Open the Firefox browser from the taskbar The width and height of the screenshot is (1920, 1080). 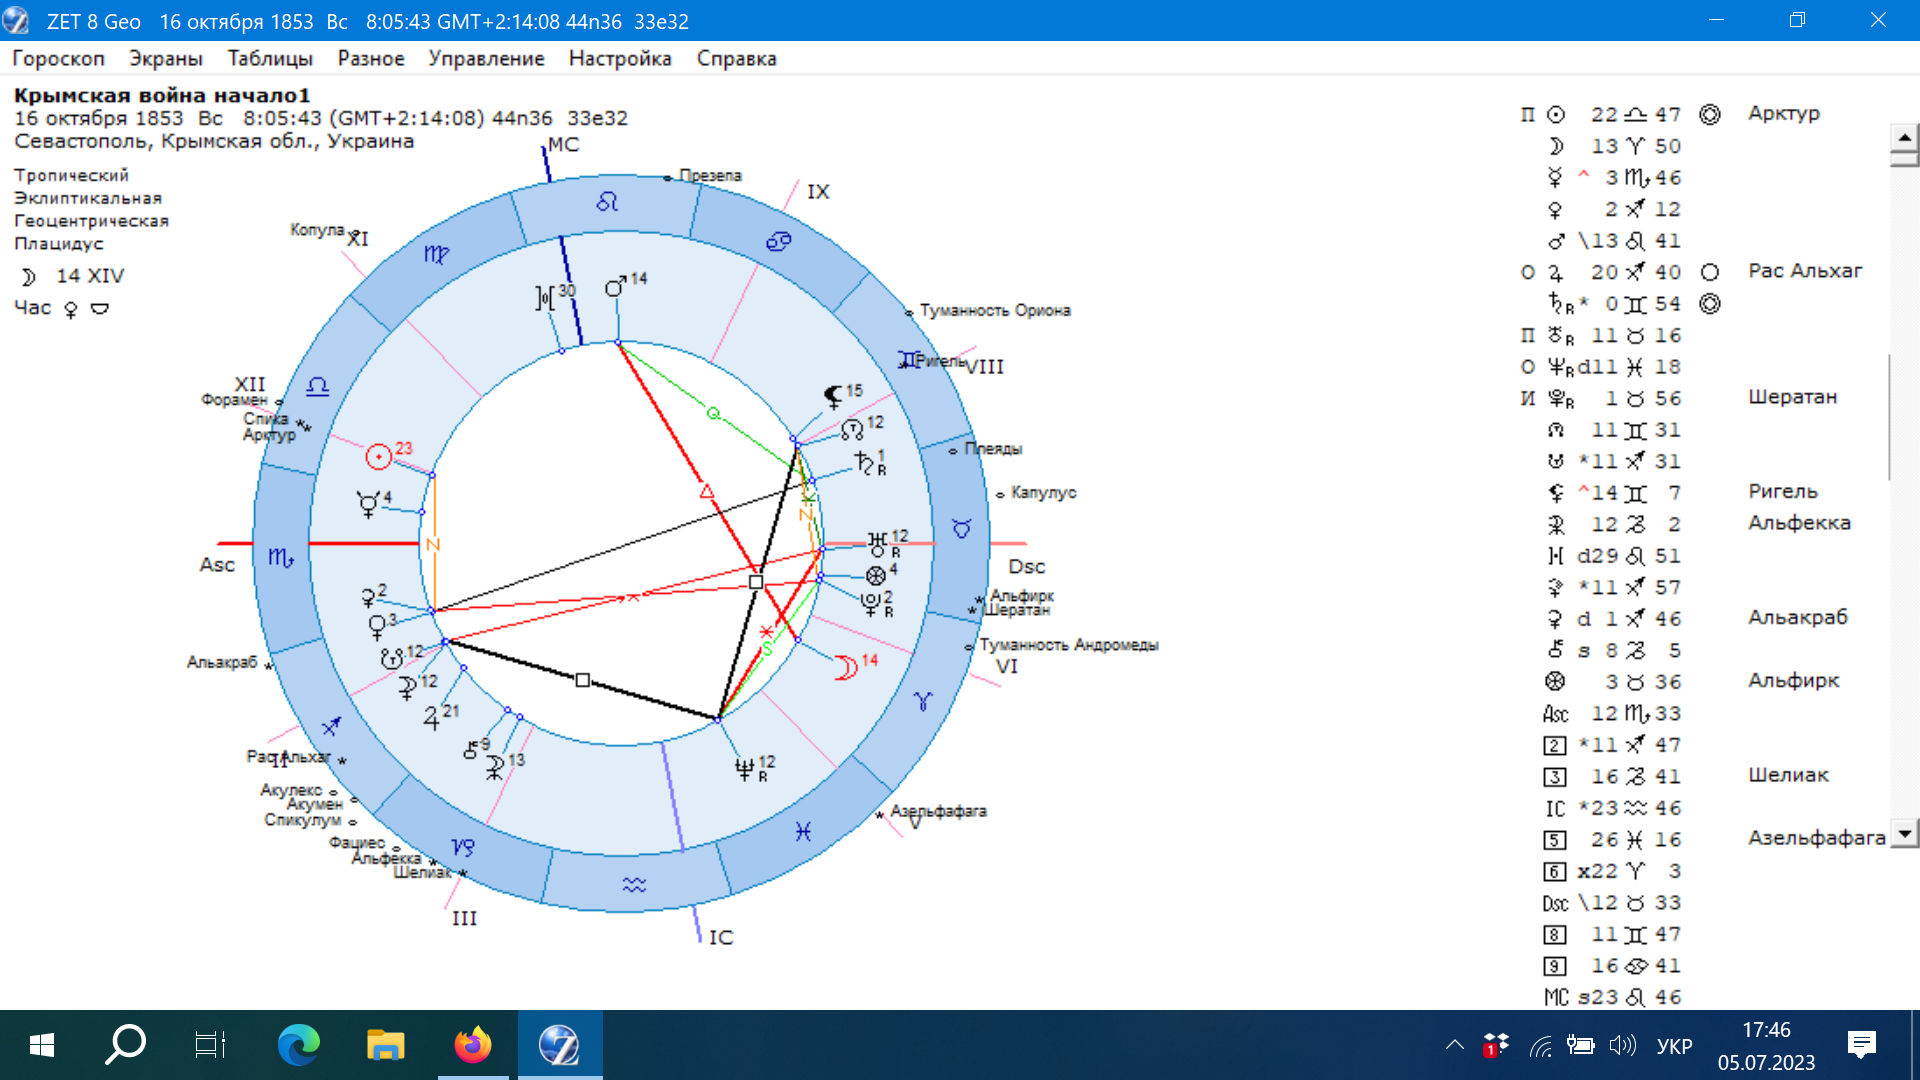click(472, 1045)
